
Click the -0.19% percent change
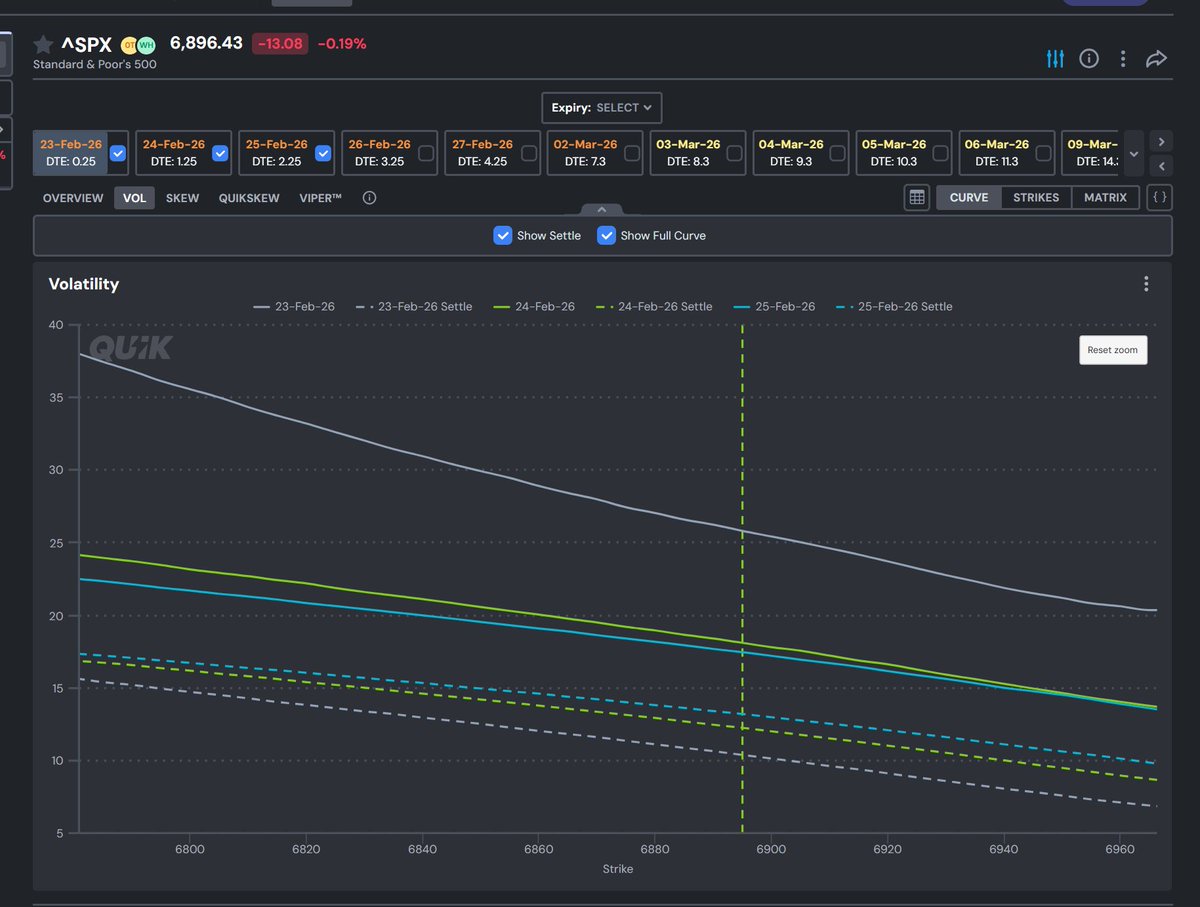342,44
